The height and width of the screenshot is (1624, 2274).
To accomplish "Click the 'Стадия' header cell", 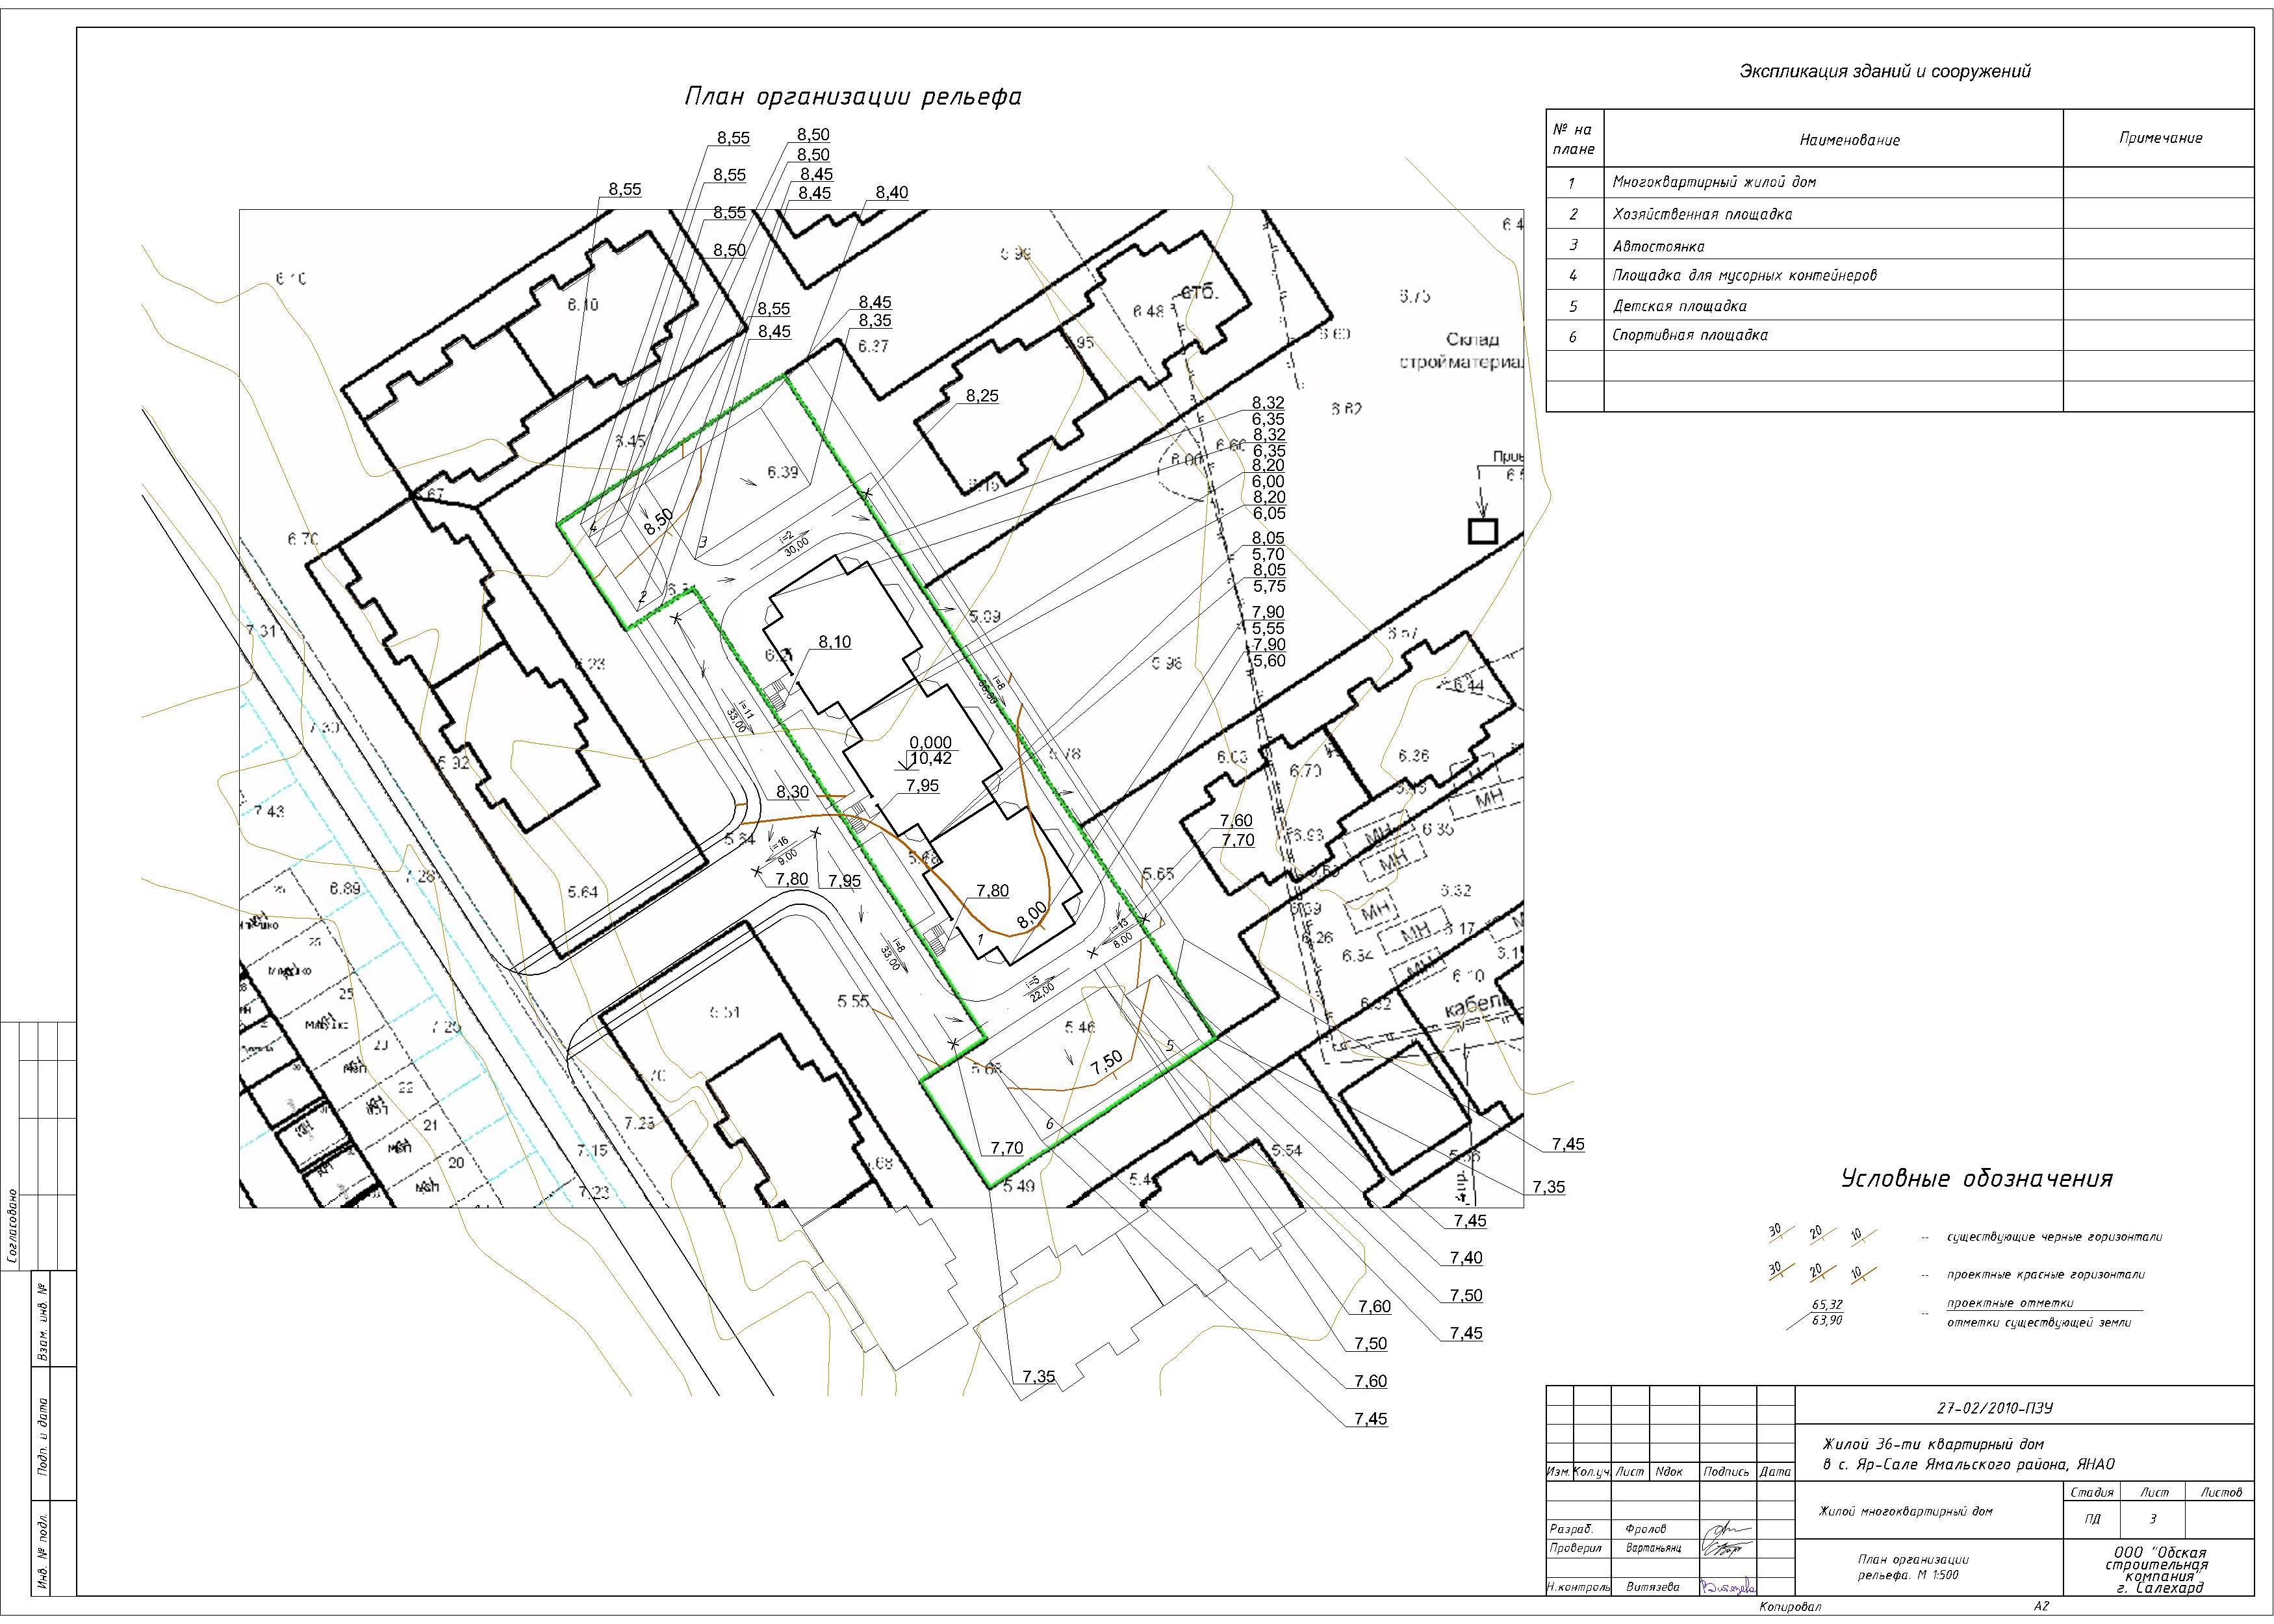I will click(2091, 1492).
